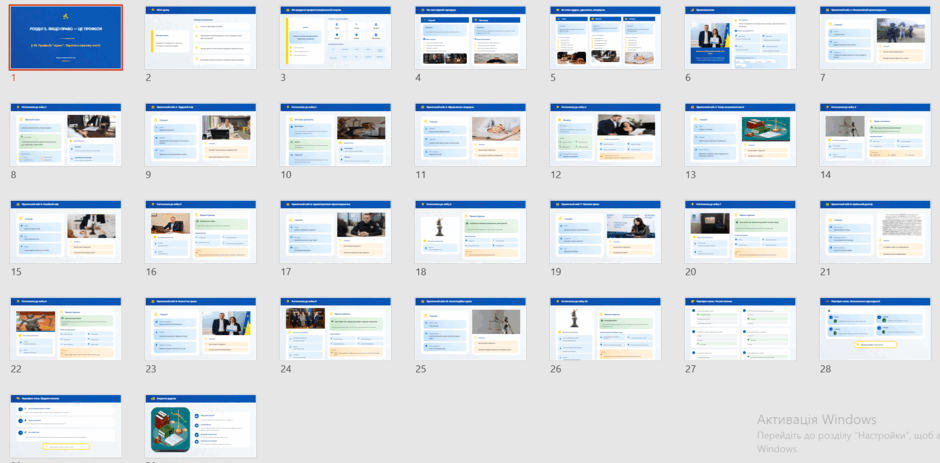Click slide 15 thumbnail

[66, 232]
